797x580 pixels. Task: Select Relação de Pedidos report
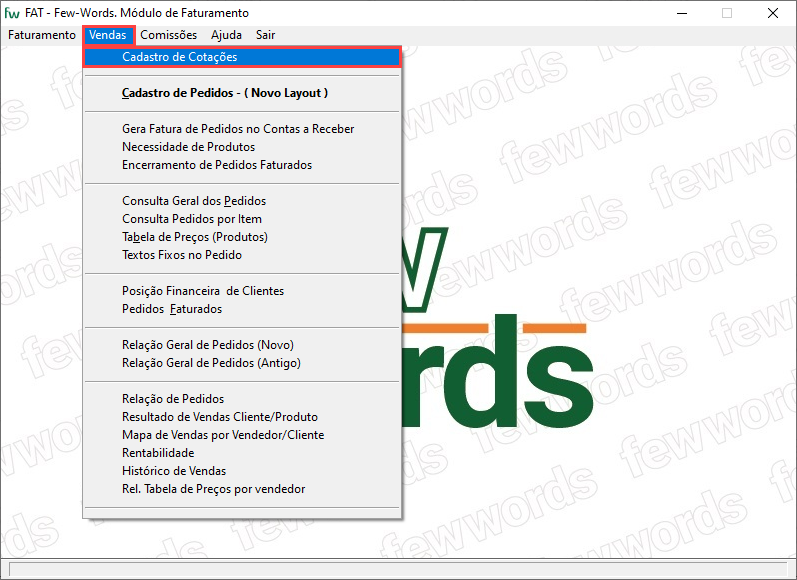(x=242, y=400)
